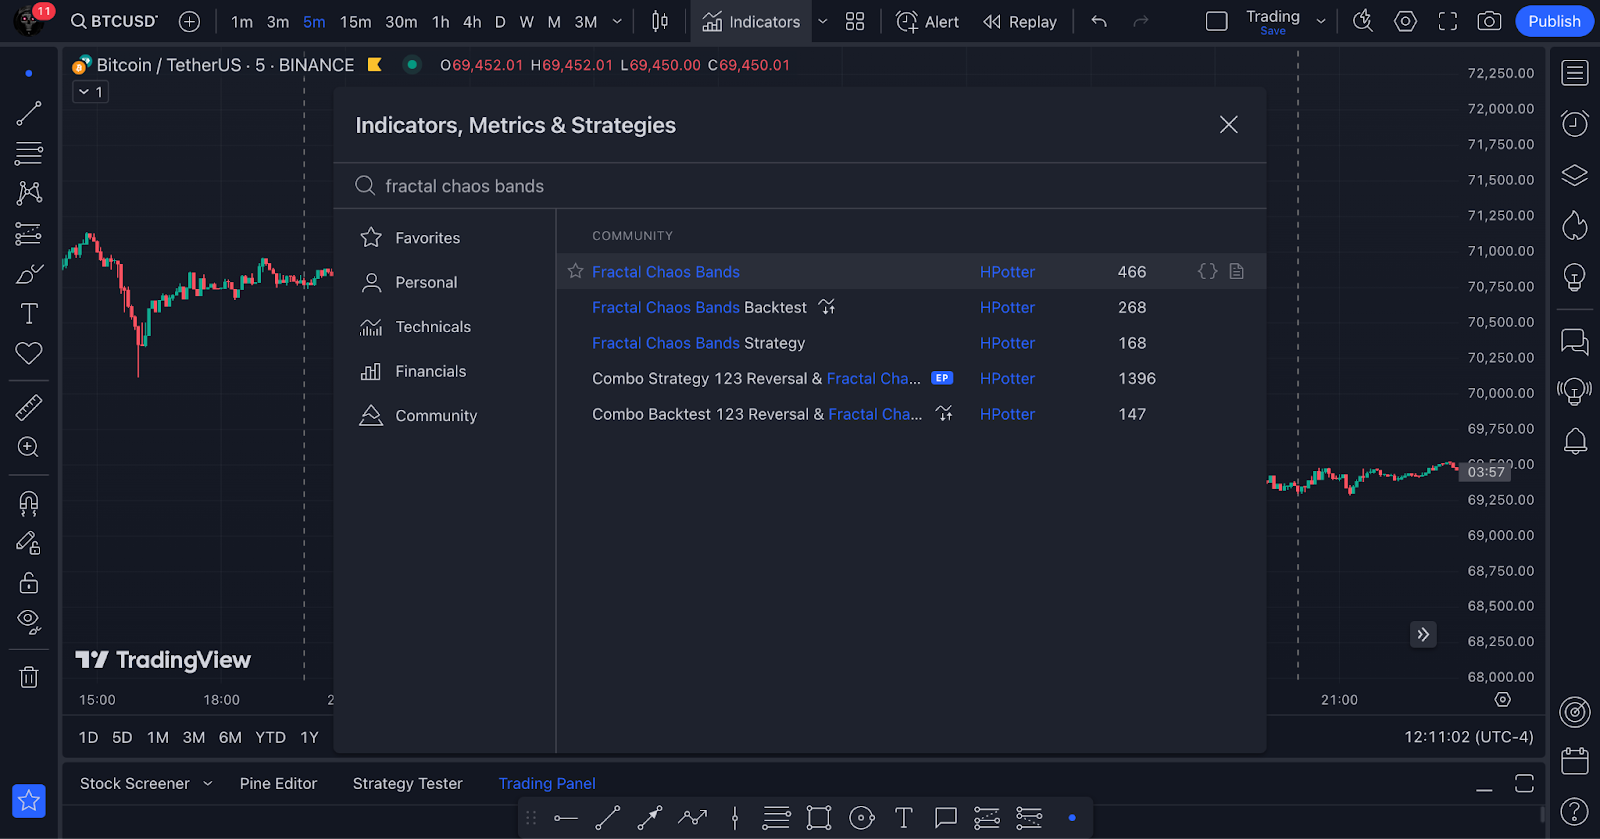View Fractal Chaos Bands source code braces icon
Screen dimensions: 1600x839
point(1208,271)
